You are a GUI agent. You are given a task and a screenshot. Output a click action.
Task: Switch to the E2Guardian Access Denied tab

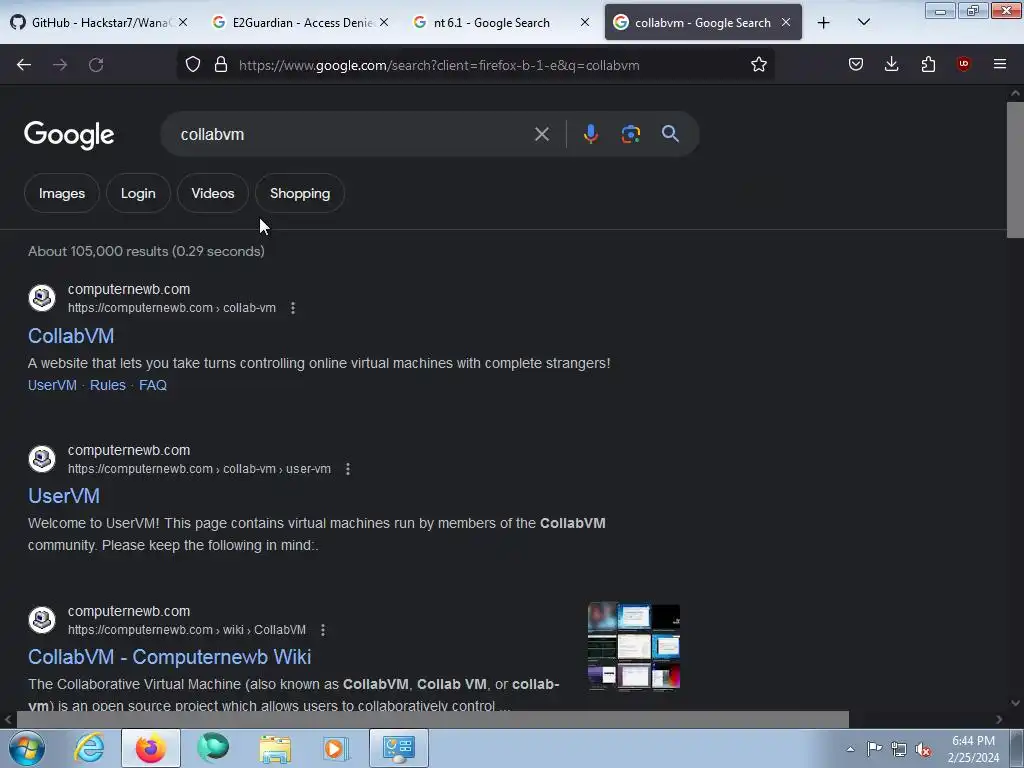pos(300,22)
